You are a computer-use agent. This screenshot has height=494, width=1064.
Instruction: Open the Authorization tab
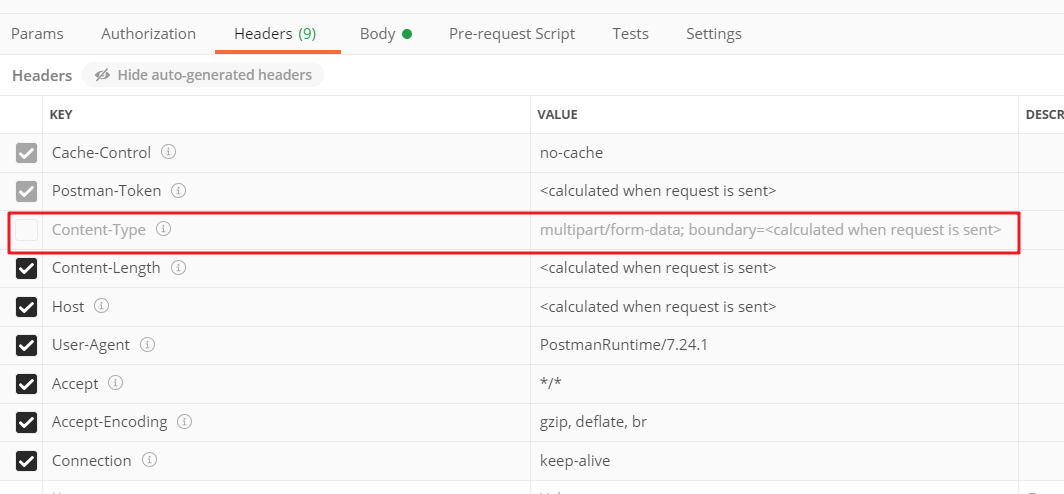coord(149,33)
